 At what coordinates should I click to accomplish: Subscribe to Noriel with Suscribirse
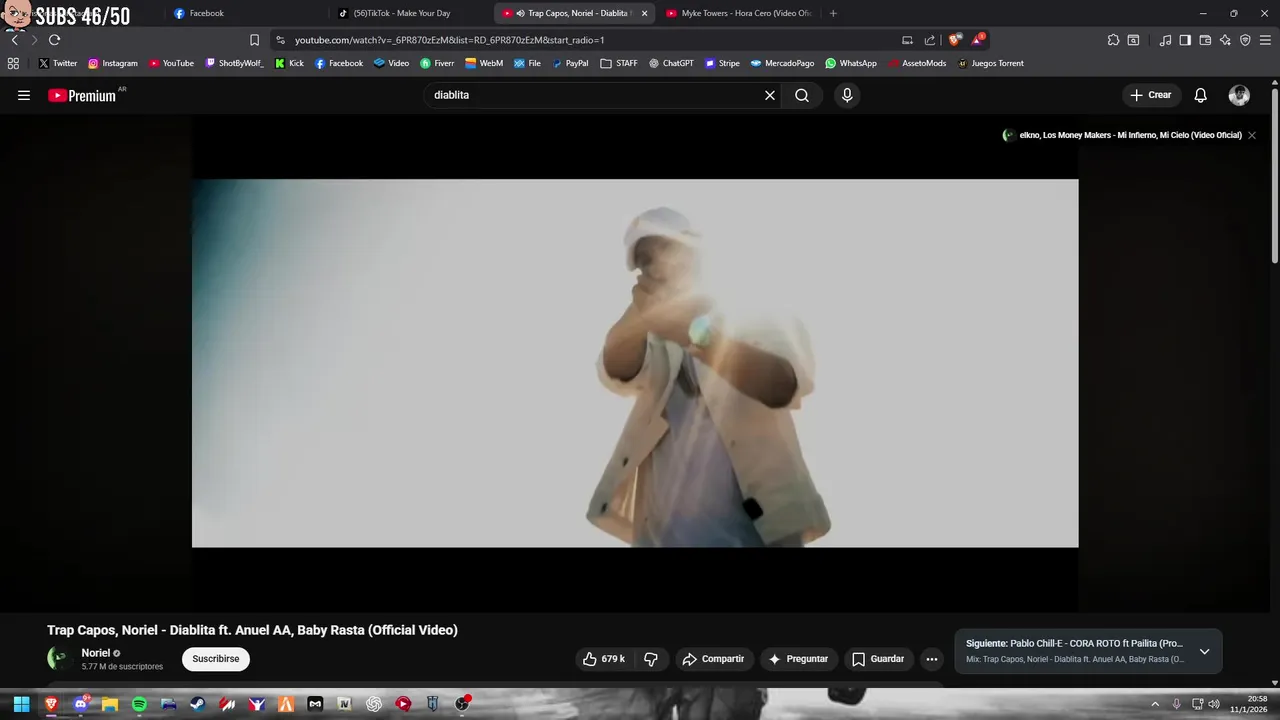click(216, 659)
